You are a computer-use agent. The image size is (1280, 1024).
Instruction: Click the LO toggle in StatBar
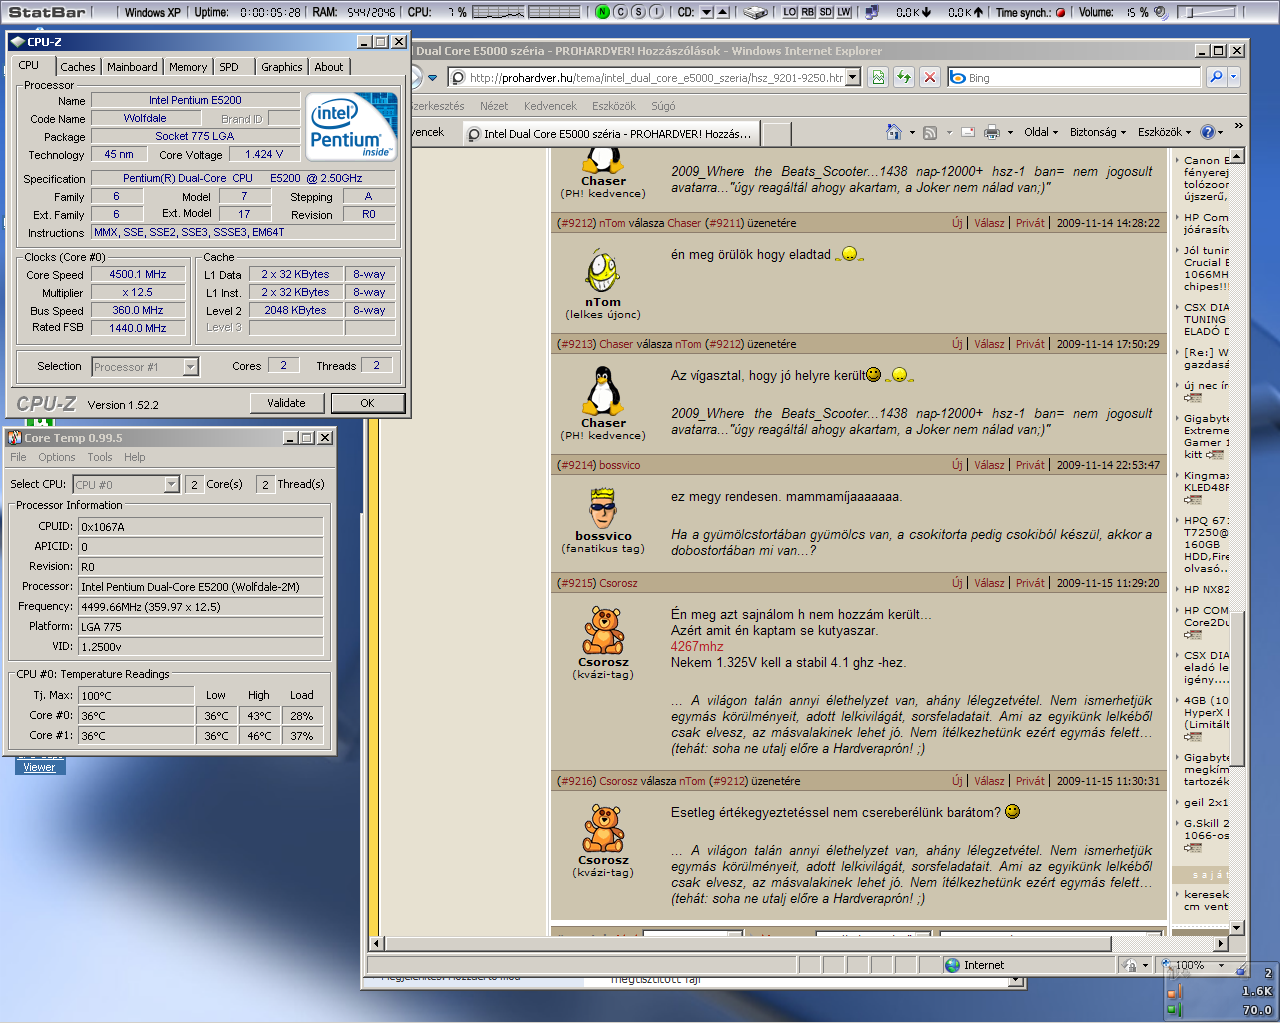[790, 12]
